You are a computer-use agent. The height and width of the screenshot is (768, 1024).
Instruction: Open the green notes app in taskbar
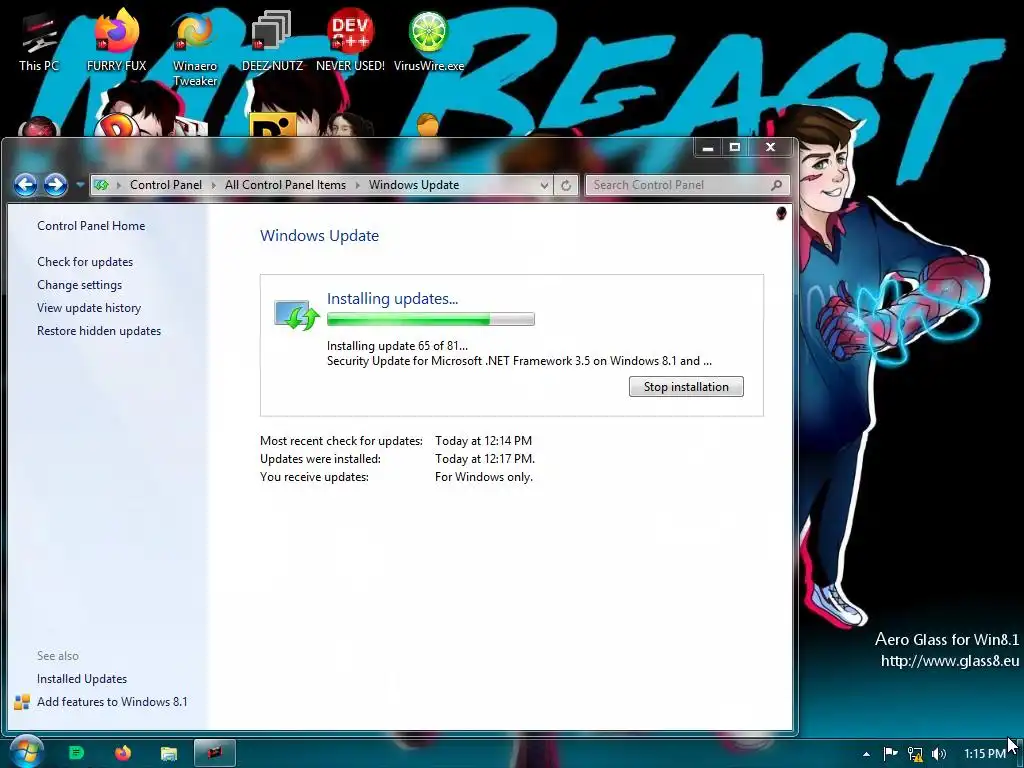tap(76, 753)
